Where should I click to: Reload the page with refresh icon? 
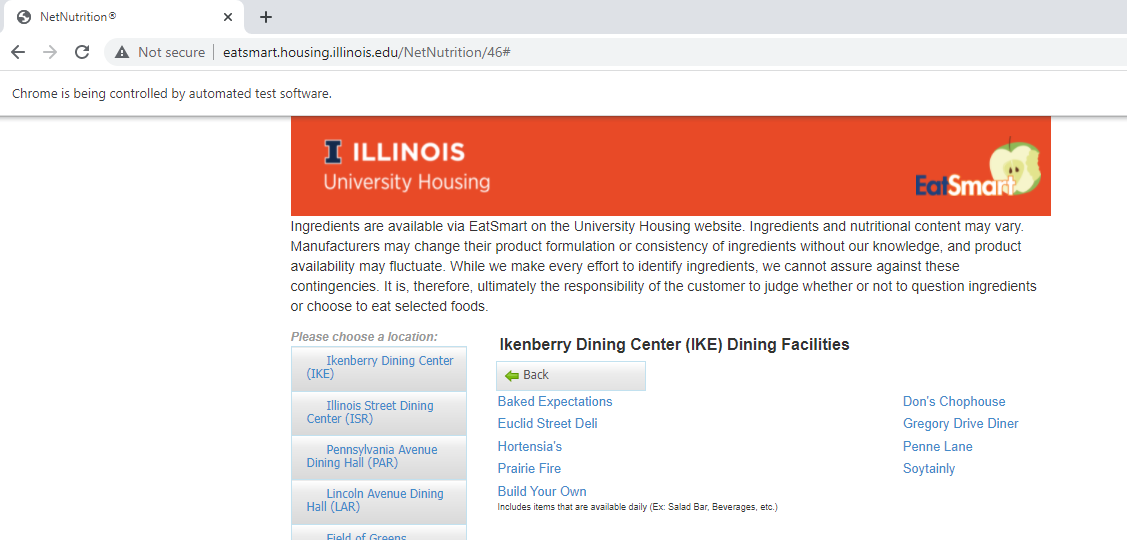pyautogui.click(x=82, y=52)
